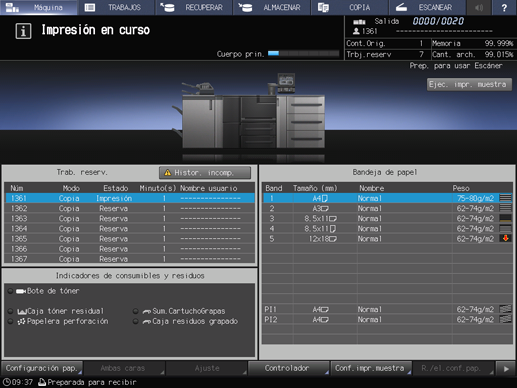The height and width of the screenshot is (388, 517).
Task: Click the toner bottle icon
Action: [21, 291]
